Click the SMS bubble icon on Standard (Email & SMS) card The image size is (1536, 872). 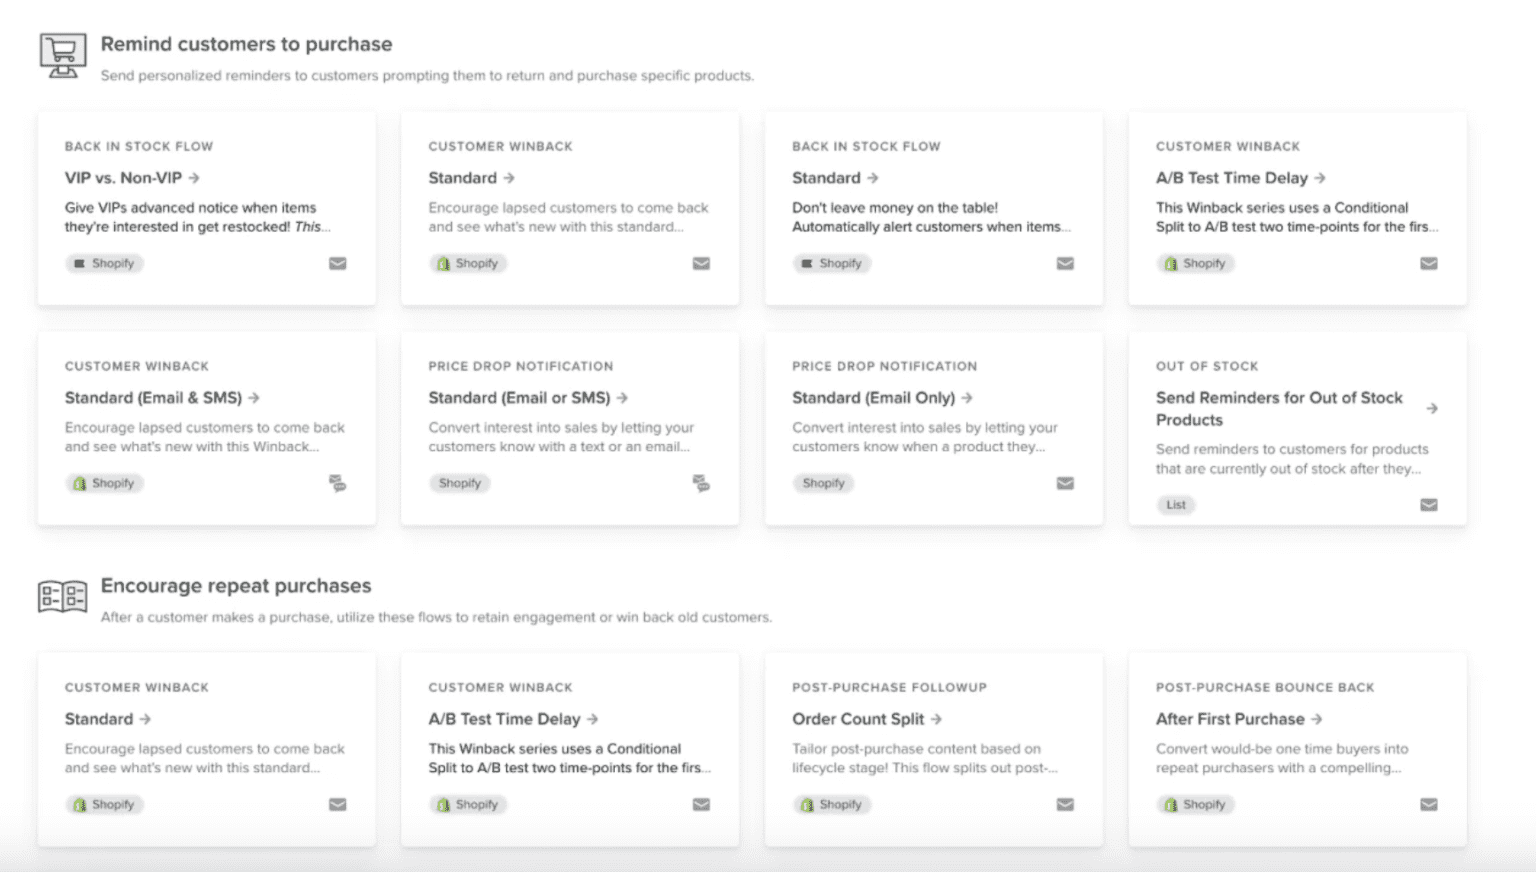[338, 483]
